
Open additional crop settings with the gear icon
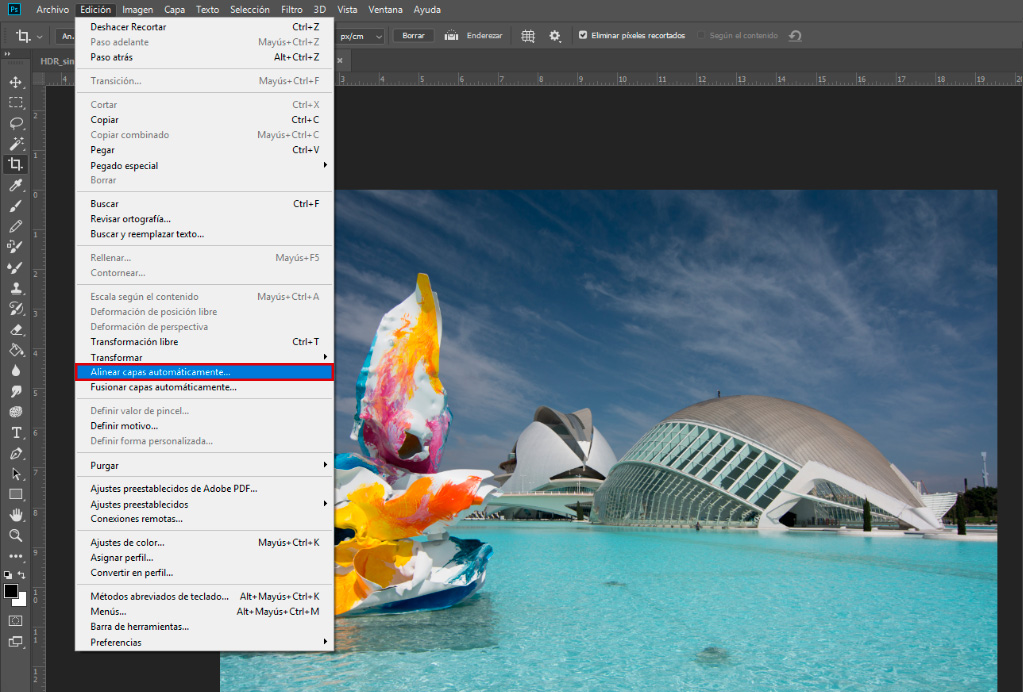click(554, 36)
